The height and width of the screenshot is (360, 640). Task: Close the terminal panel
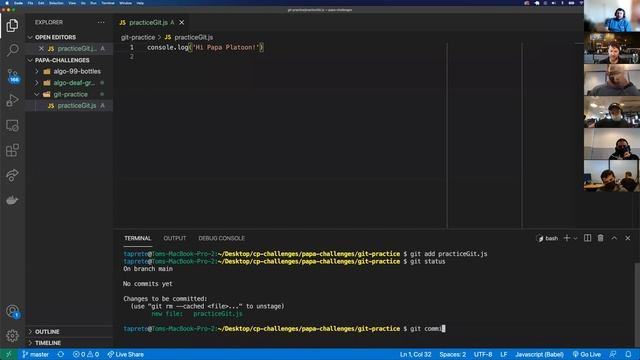click(628, 238)
